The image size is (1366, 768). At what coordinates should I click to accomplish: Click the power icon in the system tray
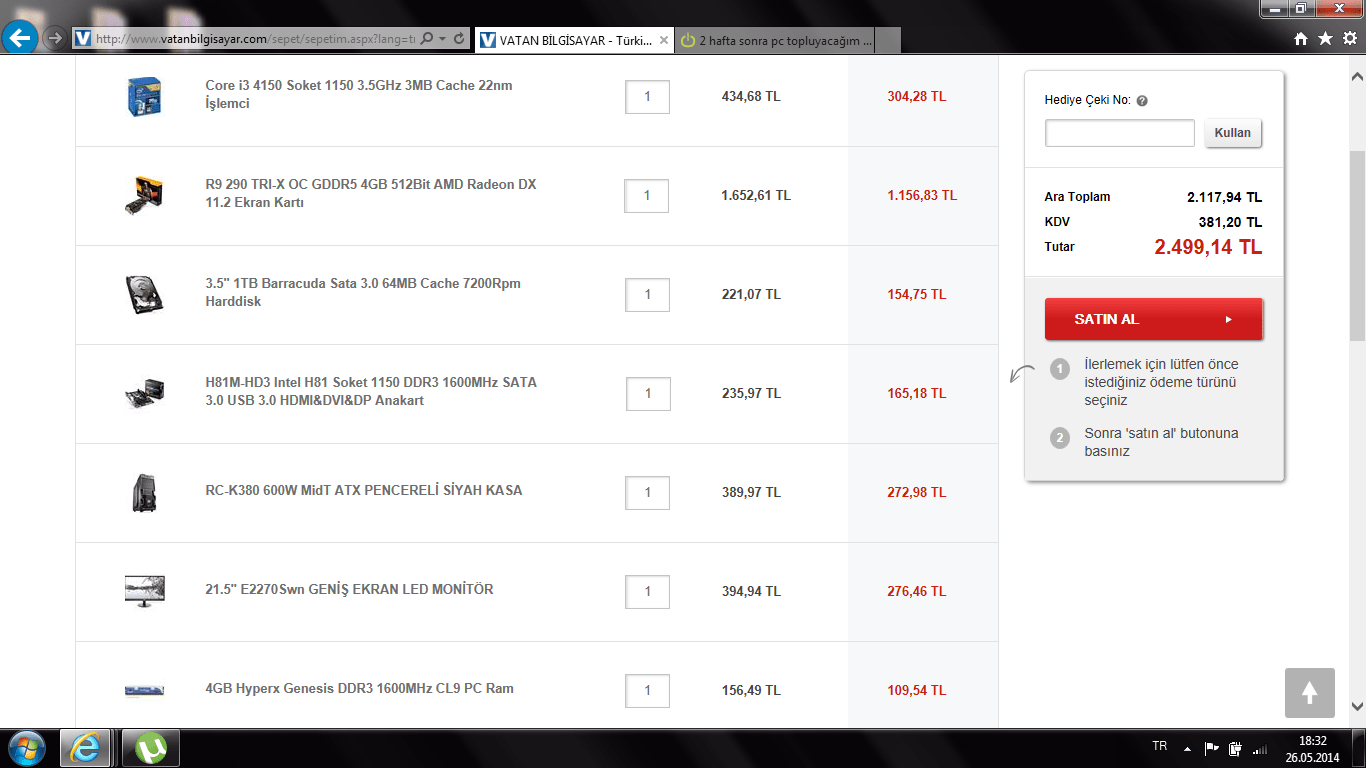pyautogui.click(x=1236, y=747)
